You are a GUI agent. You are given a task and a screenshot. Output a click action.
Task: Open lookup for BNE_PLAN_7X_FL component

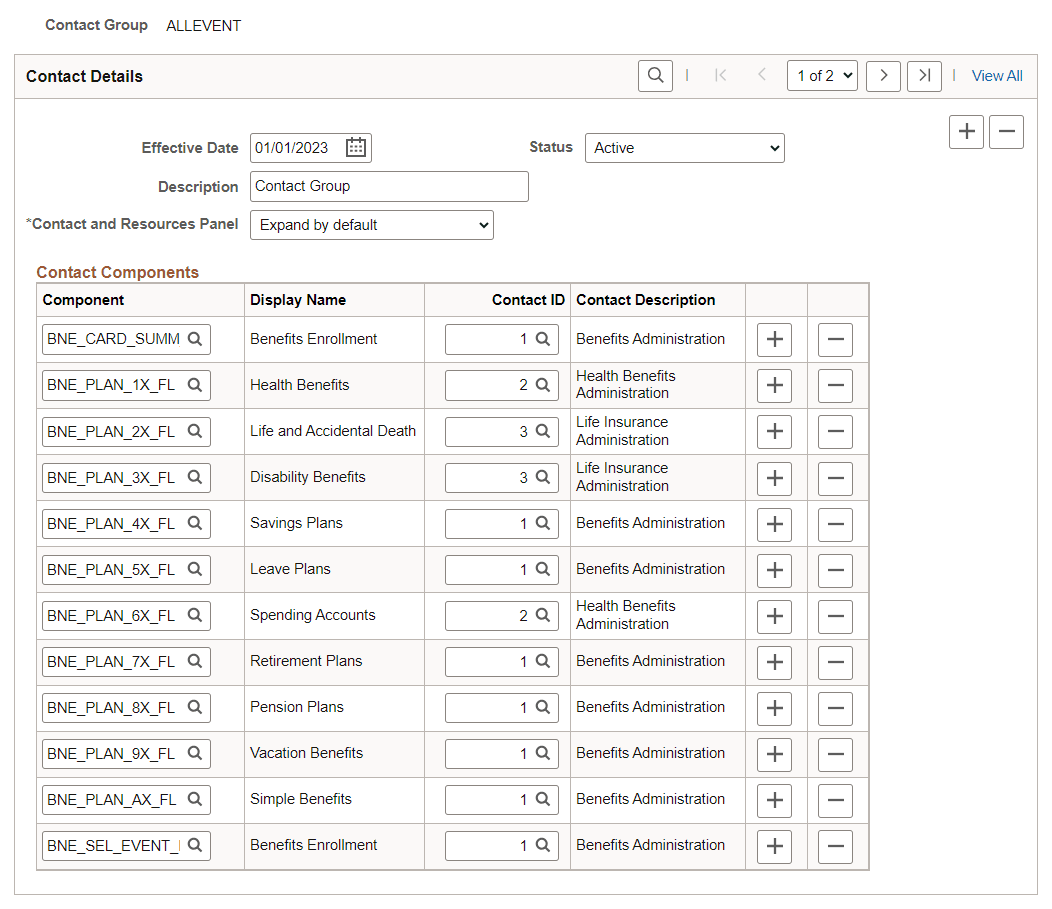[x=196, y=661]
